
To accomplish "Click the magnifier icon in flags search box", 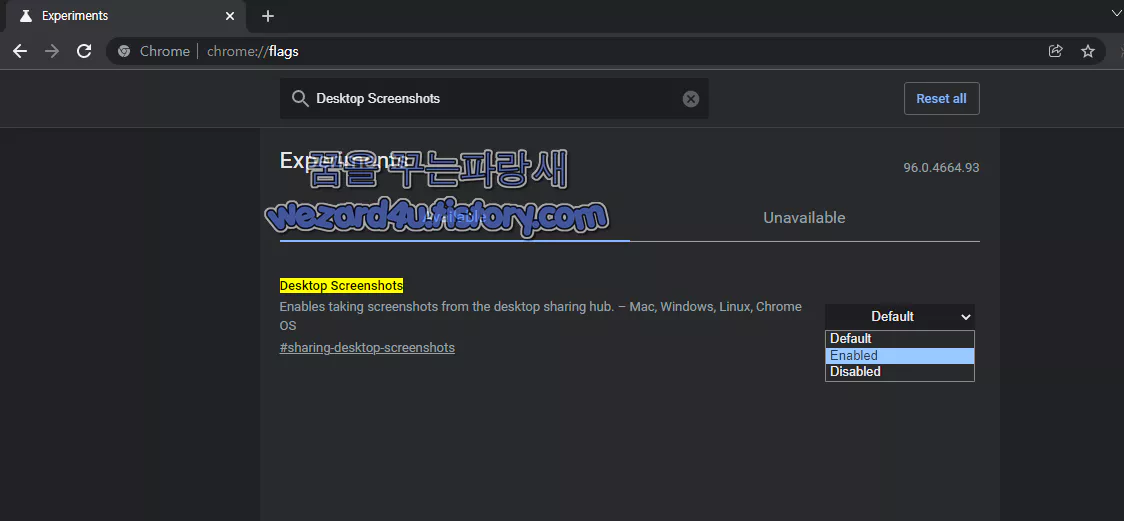I will [300, 99].
